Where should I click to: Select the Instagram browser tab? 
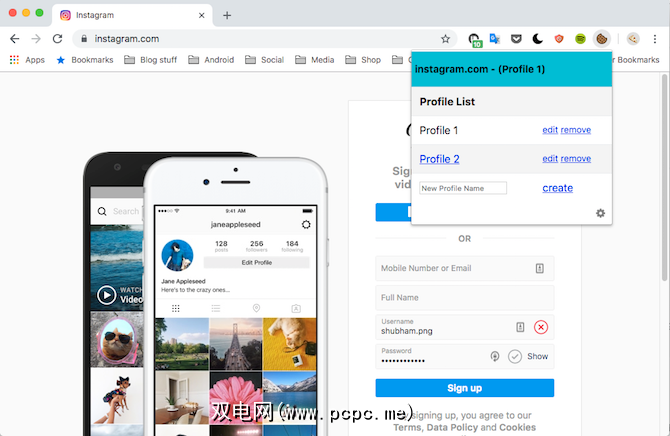point(132,15)
